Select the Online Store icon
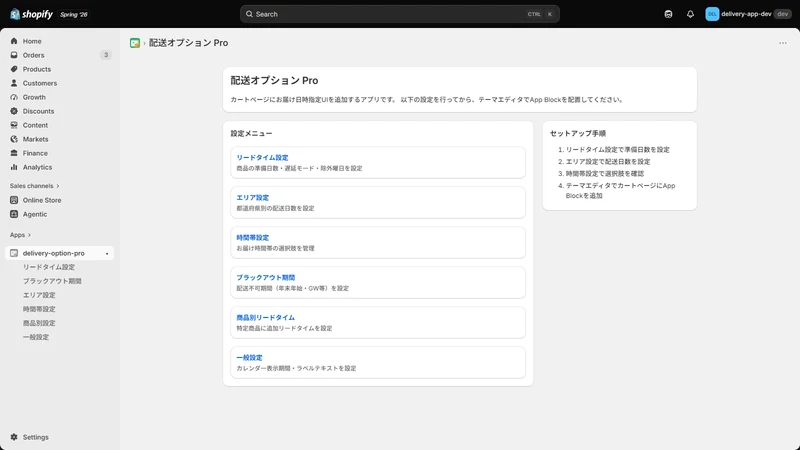 tap(14, 200)
